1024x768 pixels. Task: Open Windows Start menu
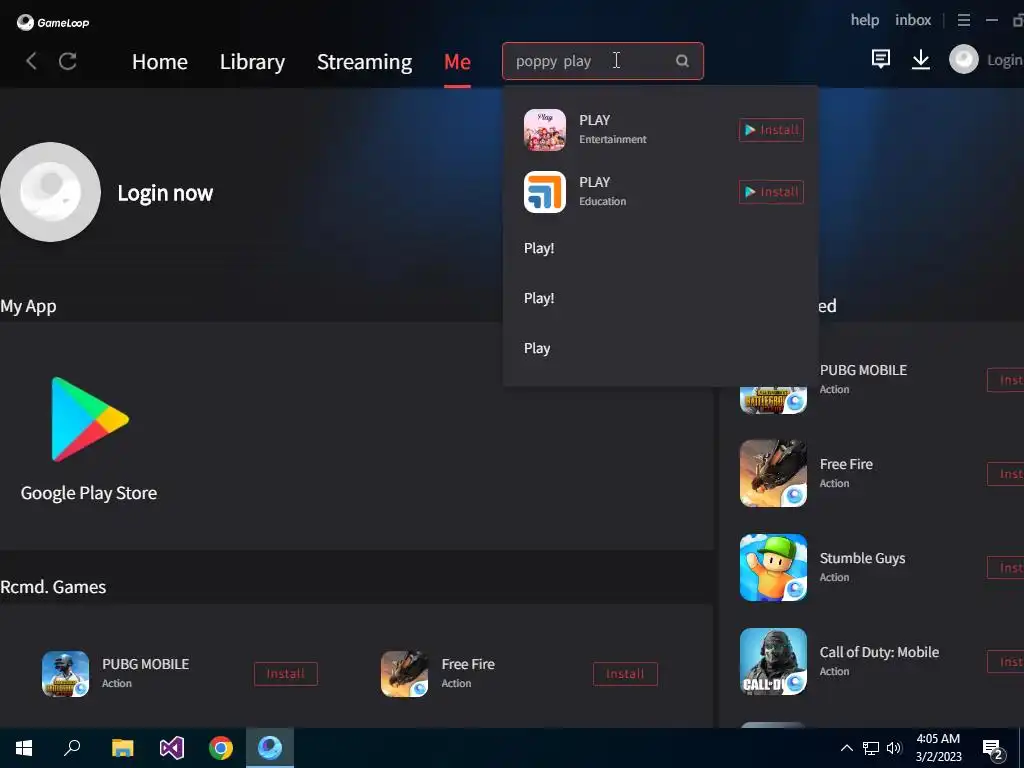[x=24, y=748]
